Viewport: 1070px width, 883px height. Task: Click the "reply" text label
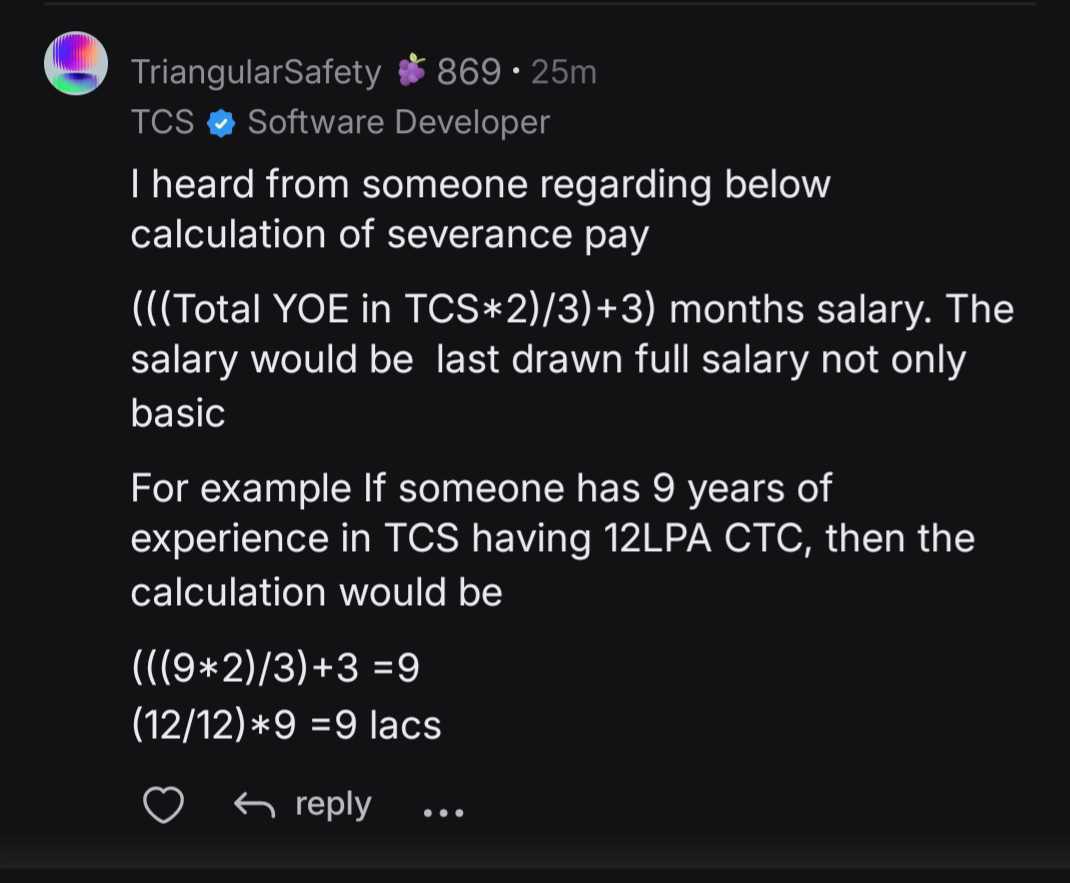click(333, 804)
